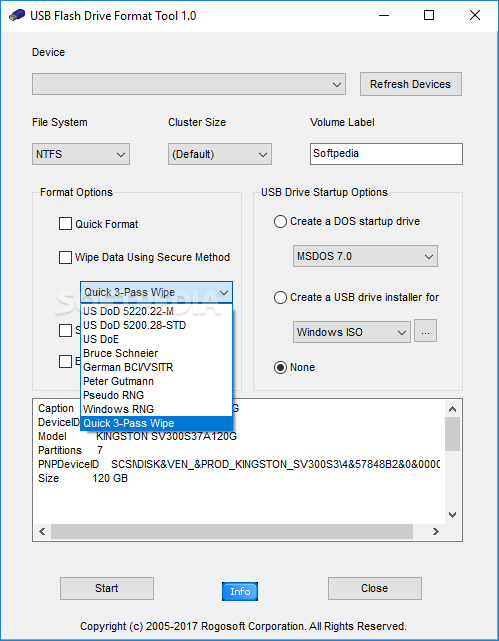This screenshot has height=641, width=499.
Task: Open the MSDOS 7.0 dropdown
Action: point(365,256)
